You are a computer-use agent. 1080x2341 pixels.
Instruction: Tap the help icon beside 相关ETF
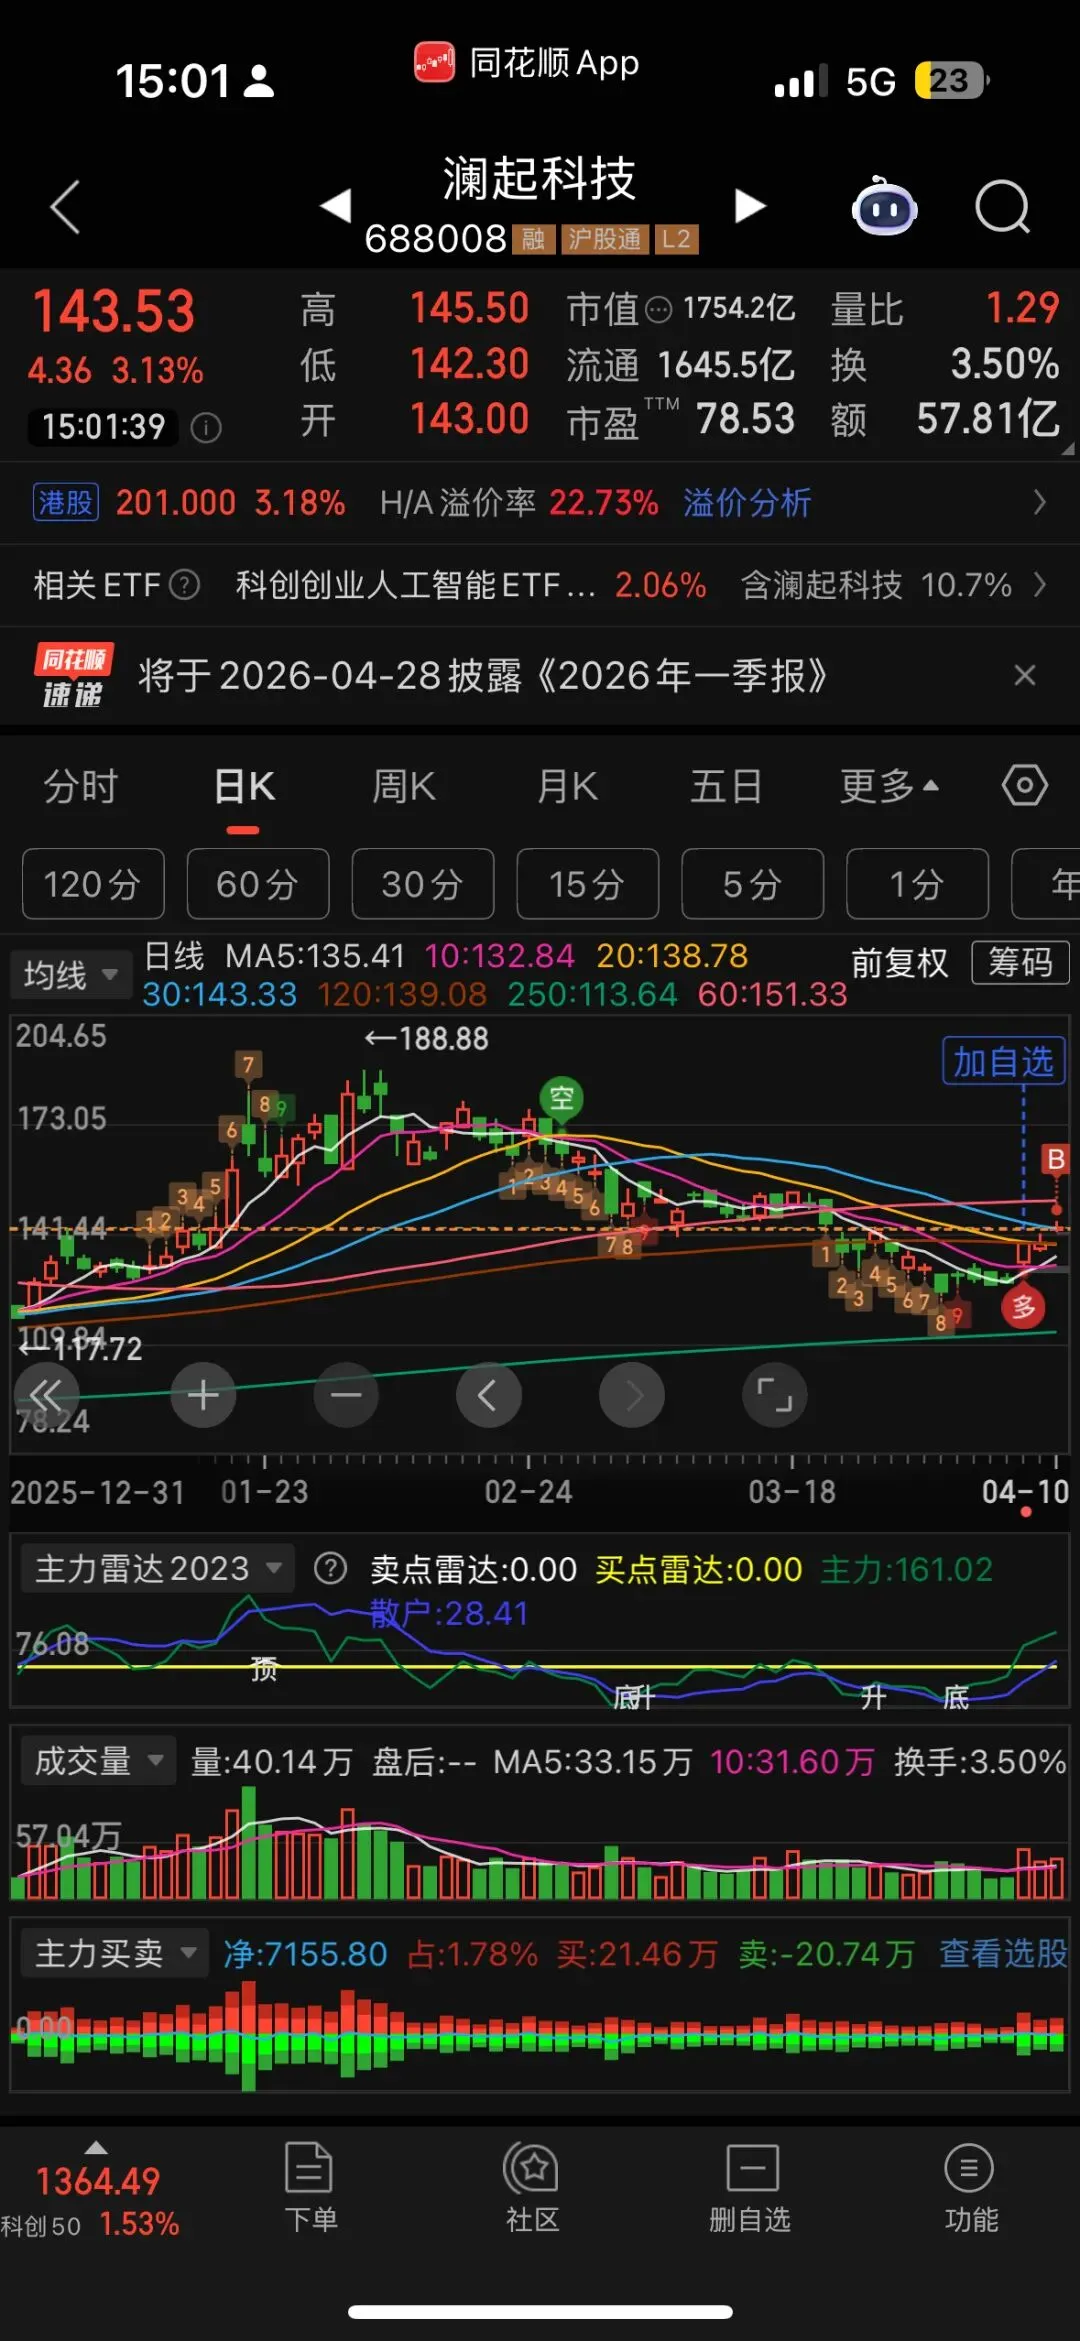[x=184, y=584]
